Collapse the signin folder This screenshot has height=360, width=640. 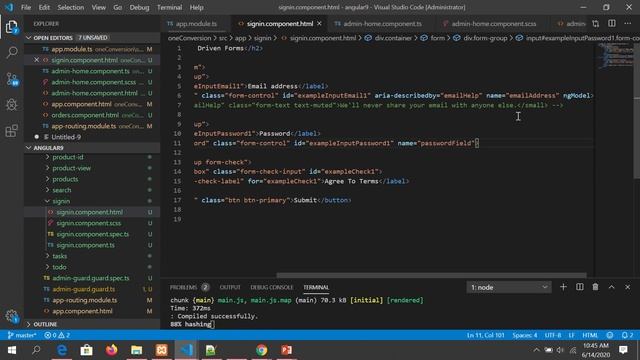point(92,201)
